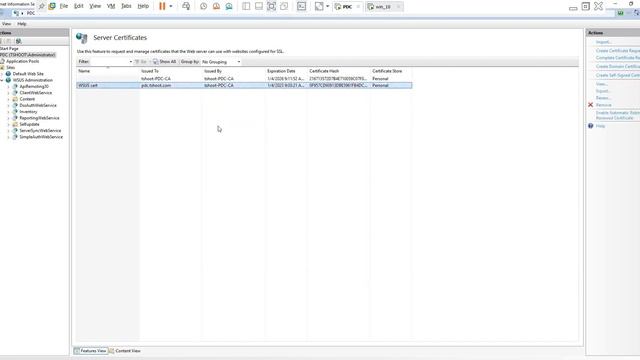640x360 pixels.
Task: Click the stretch guest display icon
Action: tap(319, 6)
